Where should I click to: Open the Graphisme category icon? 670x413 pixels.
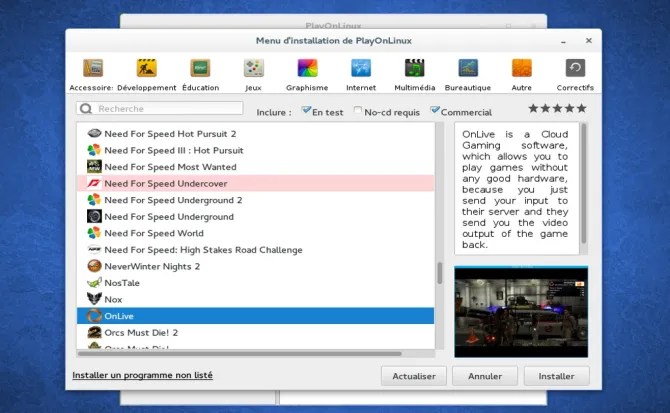[x=307, y=68]
